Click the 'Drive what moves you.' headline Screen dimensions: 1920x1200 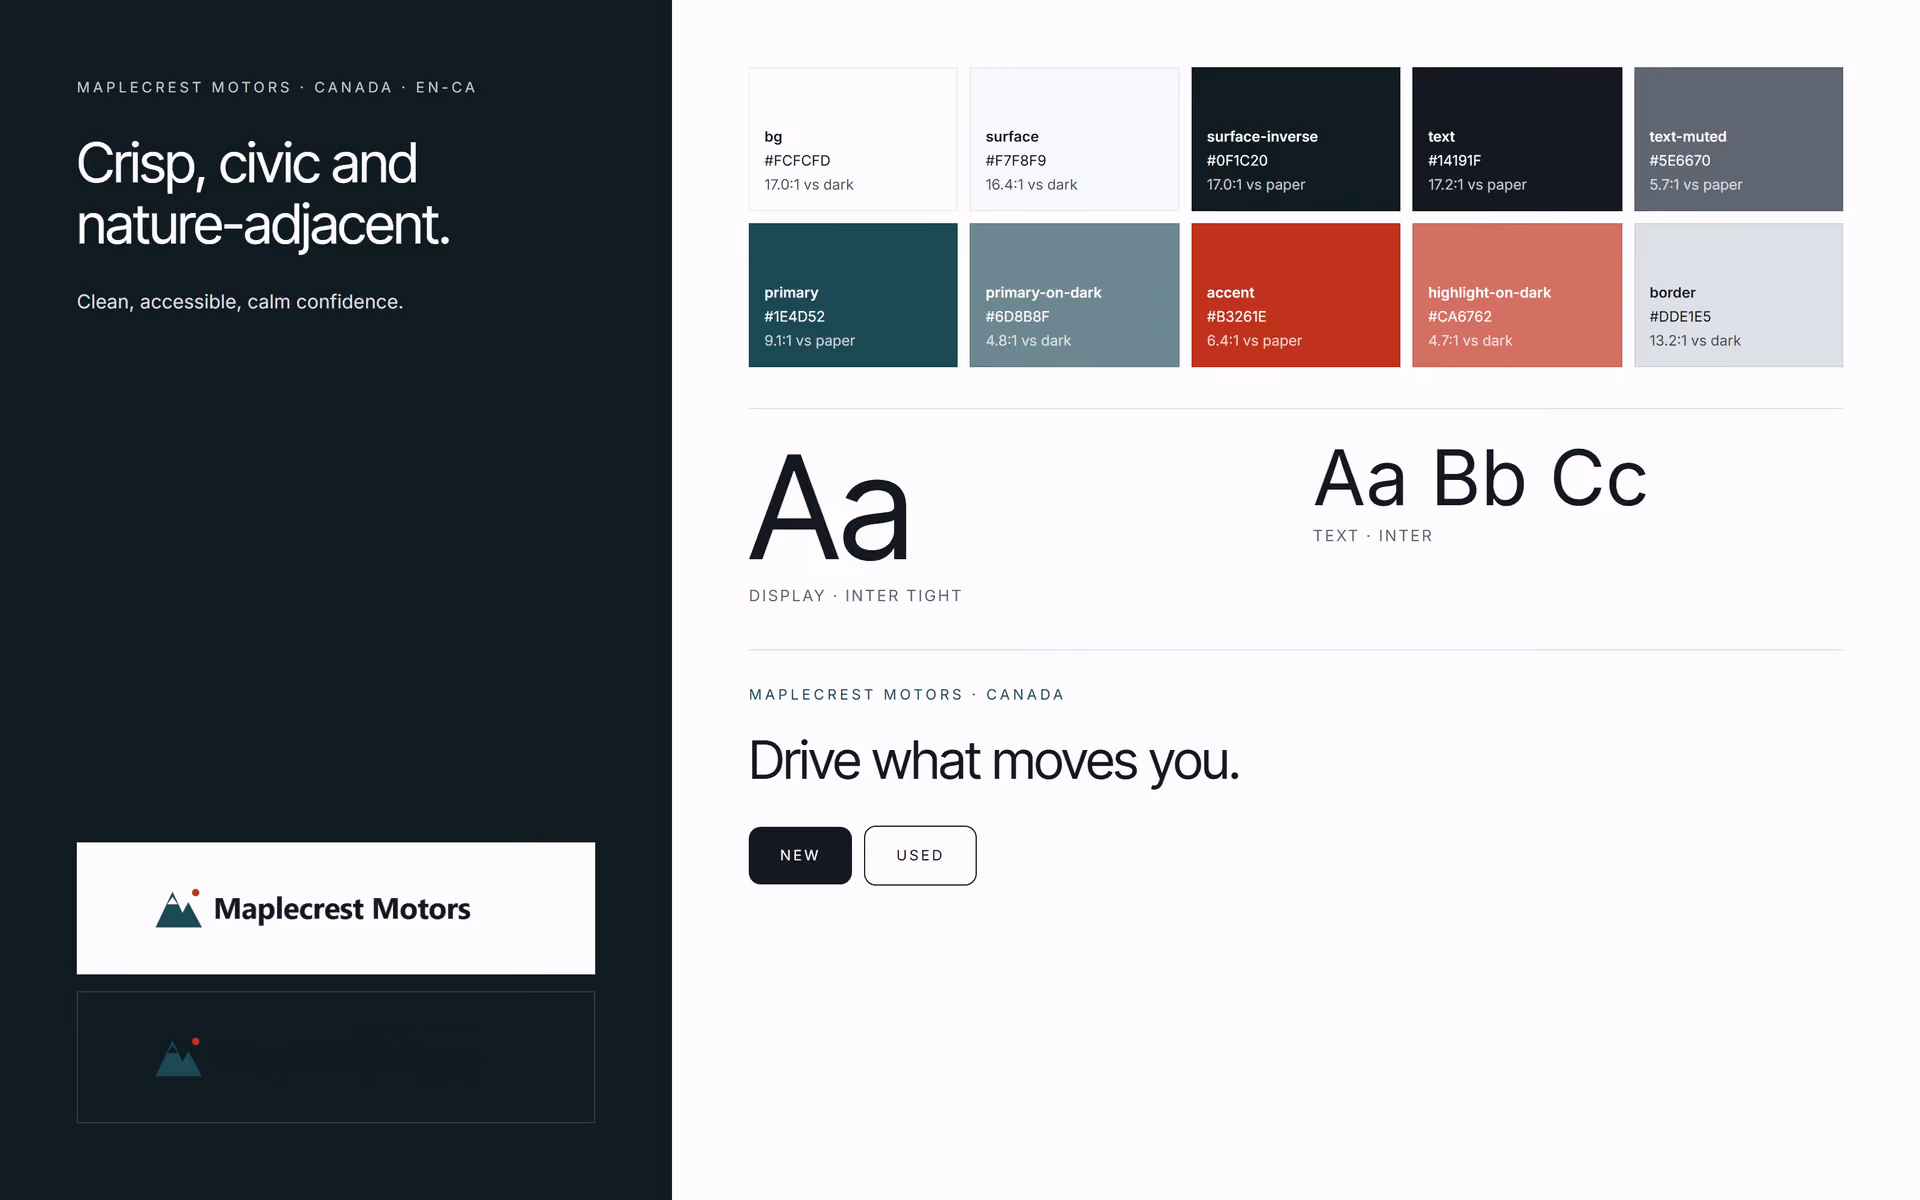994,762
